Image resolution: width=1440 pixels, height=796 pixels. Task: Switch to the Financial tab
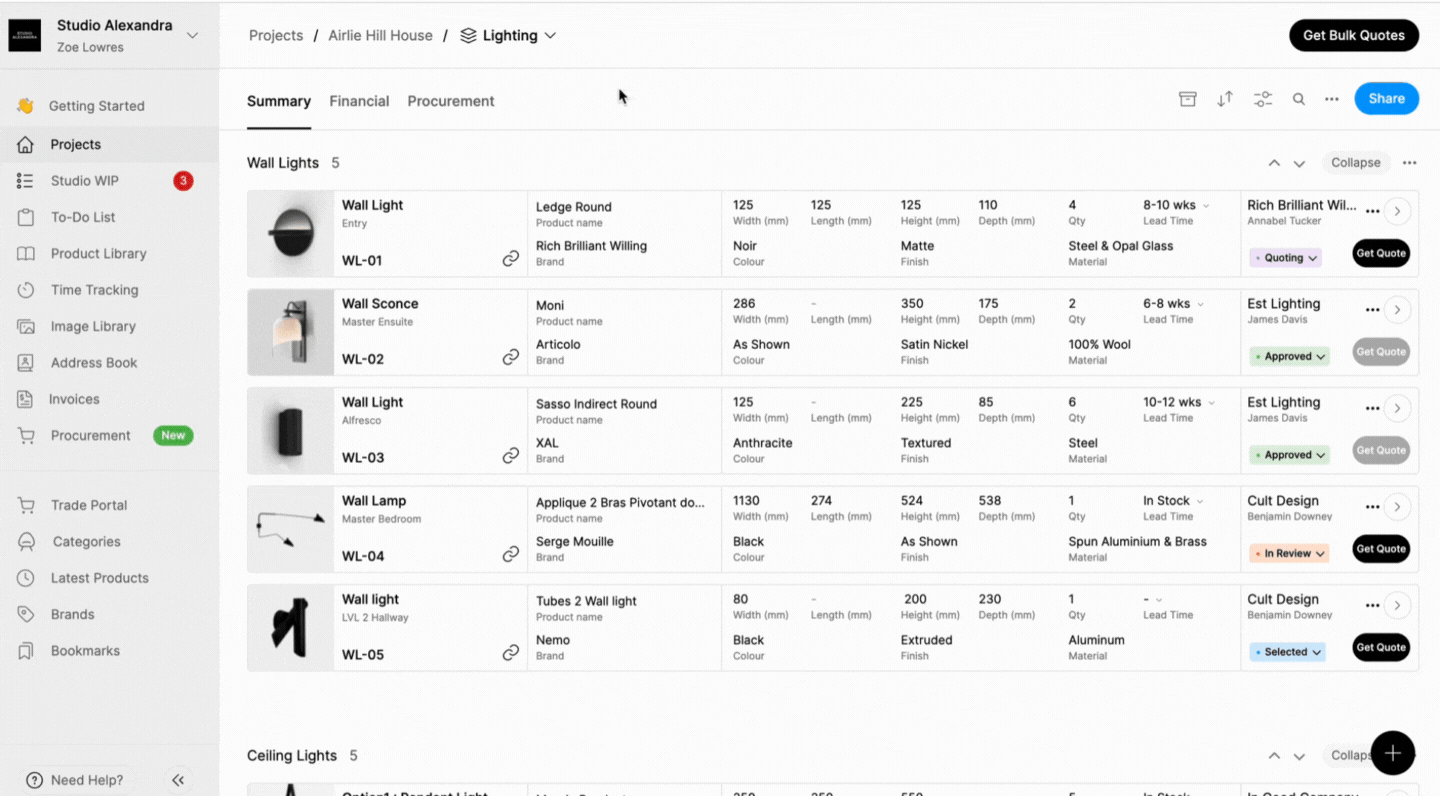point(359,101)
